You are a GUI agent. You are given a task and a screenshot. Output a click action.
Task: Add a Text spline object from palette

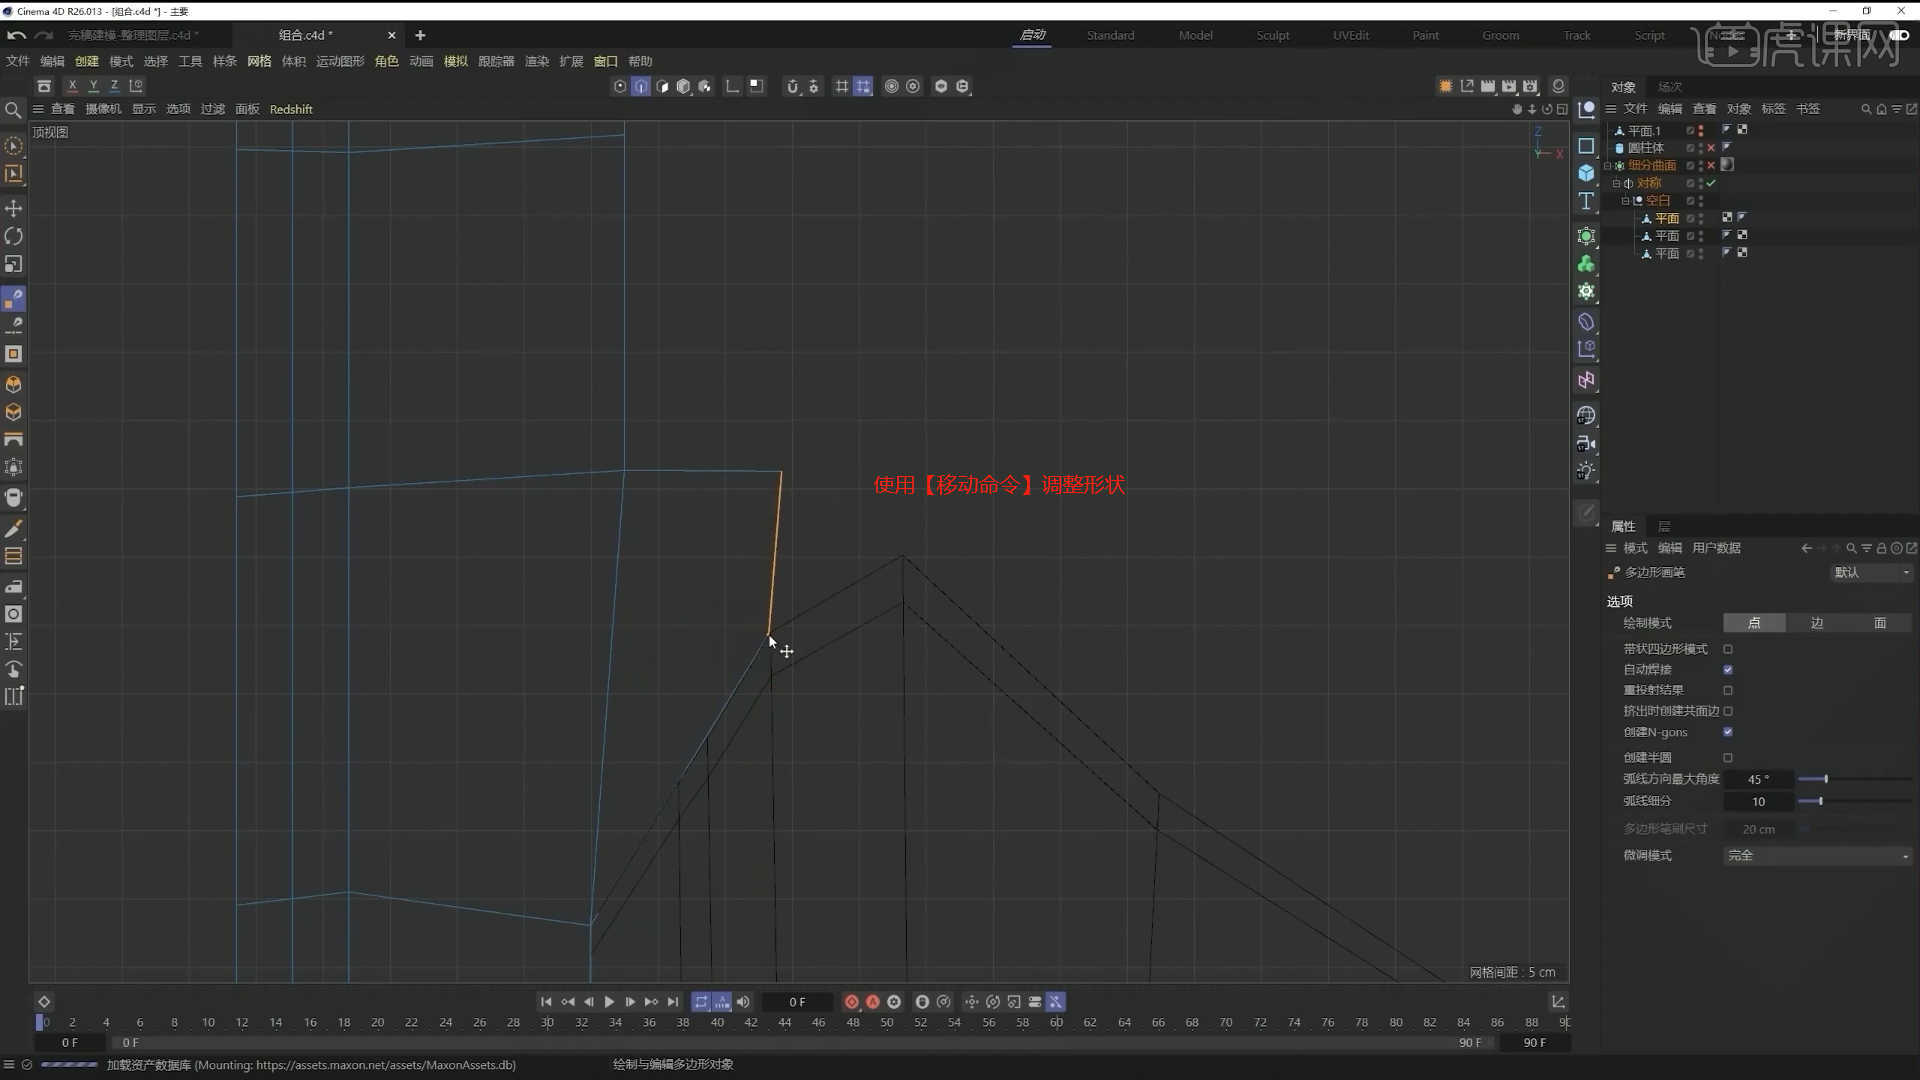[1586, 201]
